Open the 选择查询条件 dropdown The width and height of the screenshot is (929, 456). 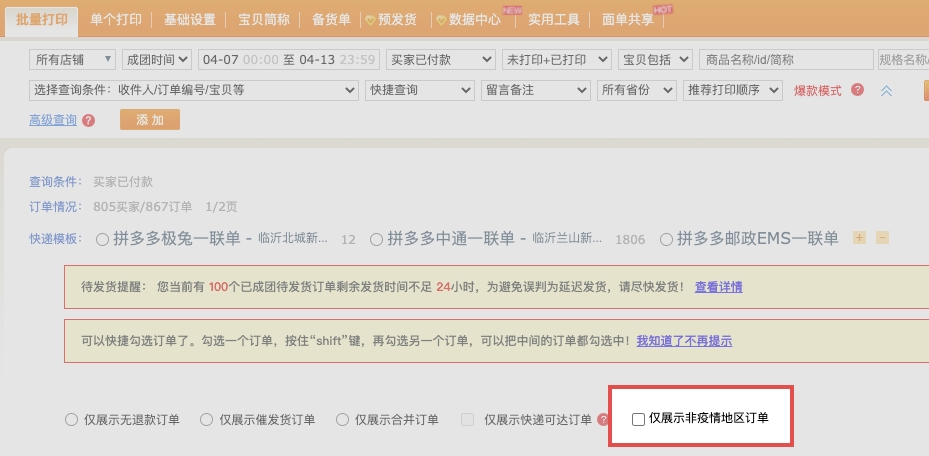coord(194,90)
